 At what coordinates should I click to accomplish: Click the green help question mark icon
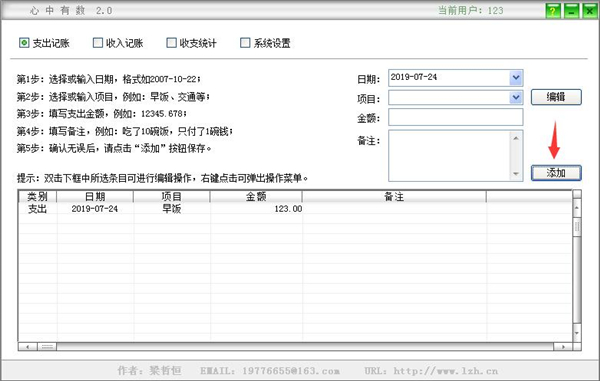pyautogui.click(x=553, y=11)
